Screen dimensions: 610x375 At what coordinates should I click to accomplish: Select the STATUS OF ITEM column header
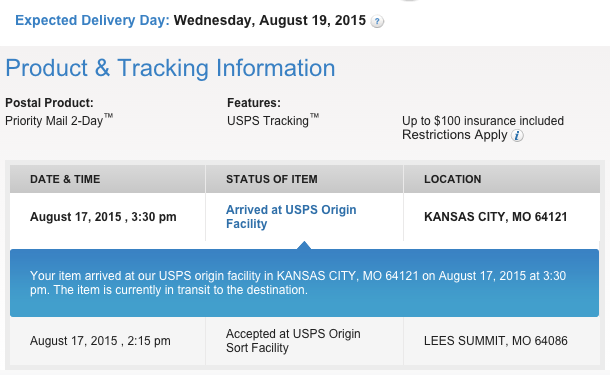coord(304,179)
